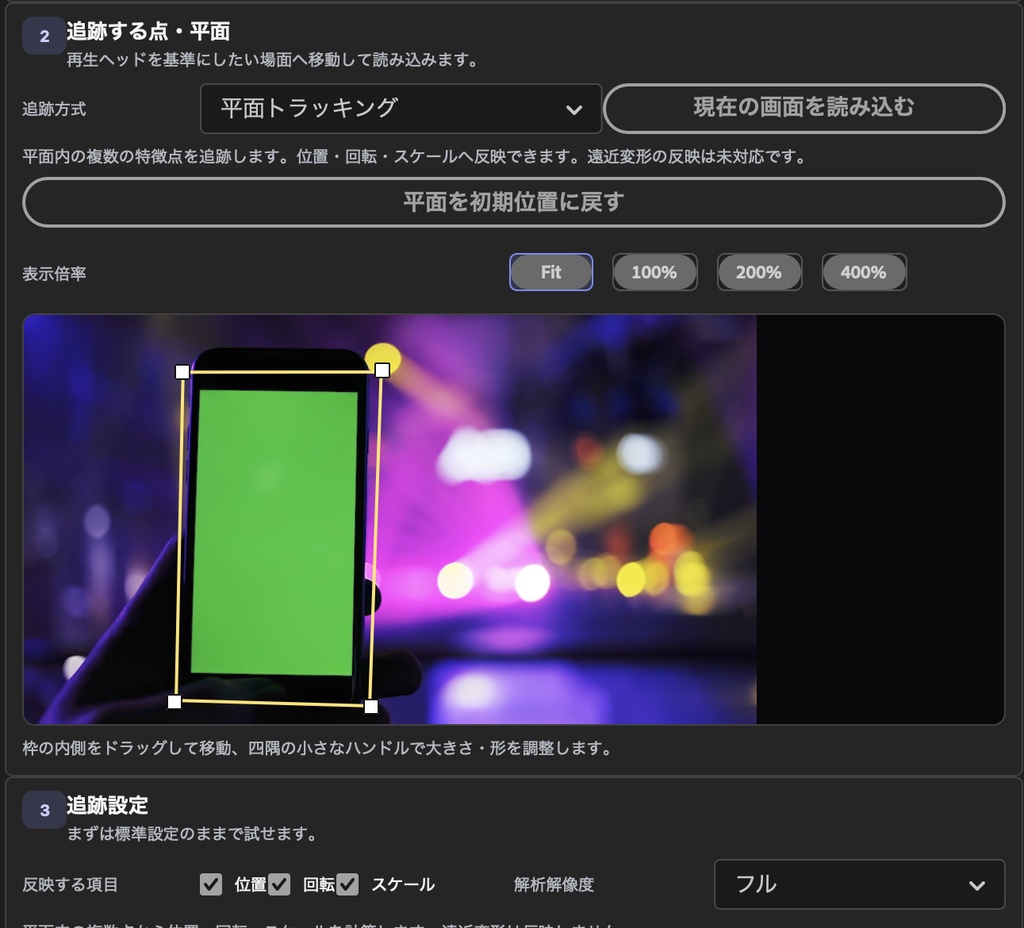This screenshot has height=928, width=1024.
Task: Click the text 再生ヘッドを基準にしたい場面へ移動して読み込みます。
Action: point(273,60)
